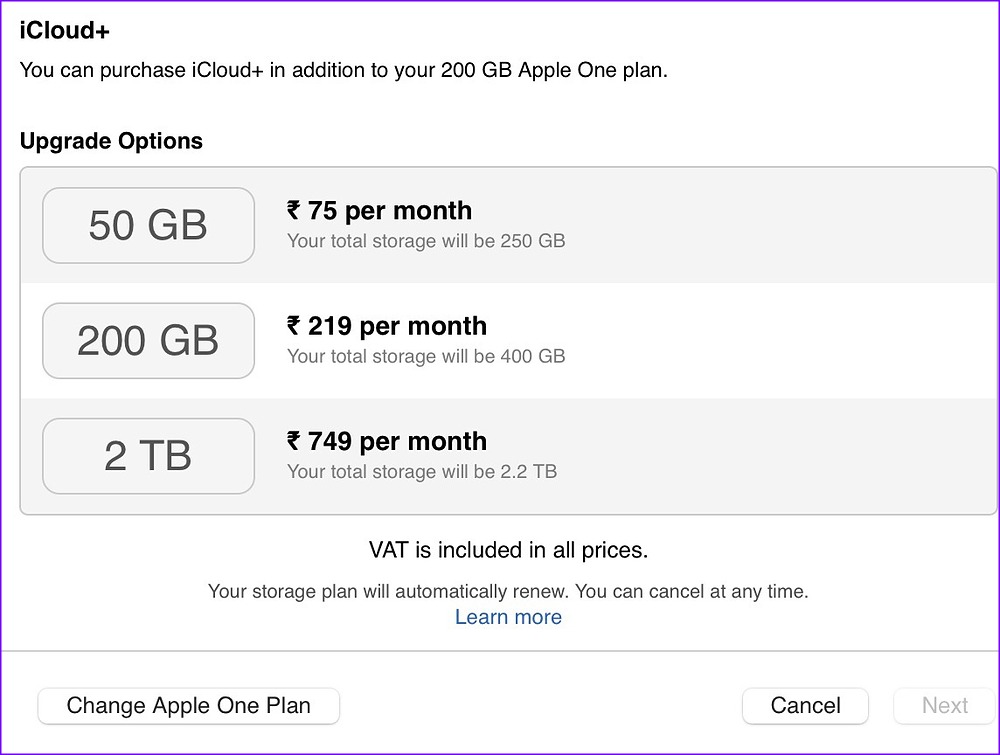Click the iCloud+ heading
1000x755 pixels.
coord(65,30)
